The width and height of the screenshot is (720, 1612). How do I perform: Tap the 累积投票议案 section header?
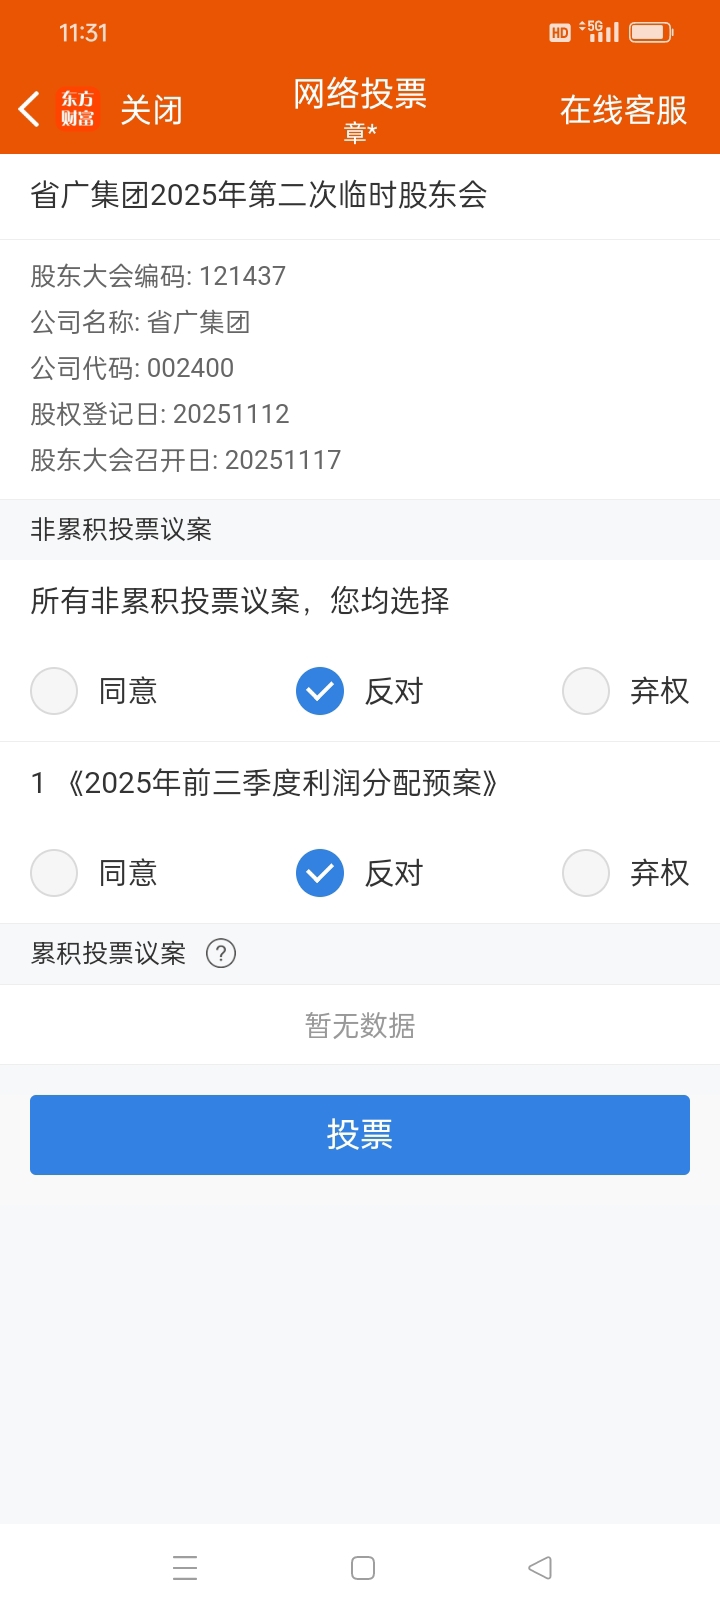[x=108, y=953]
